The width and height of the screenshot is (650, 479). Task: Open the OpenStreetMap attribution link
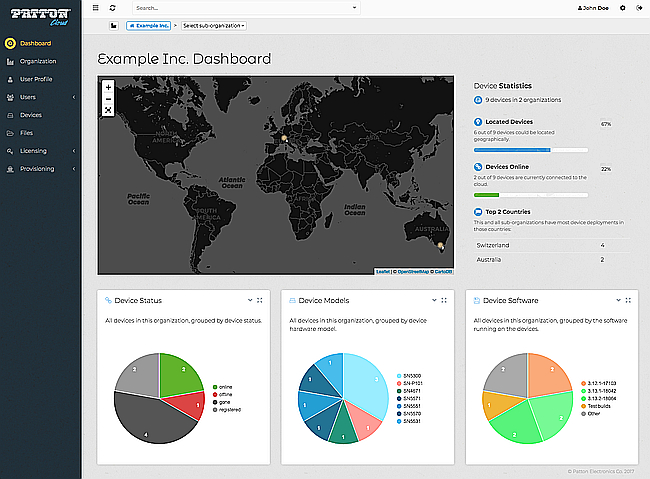point(413,272)
